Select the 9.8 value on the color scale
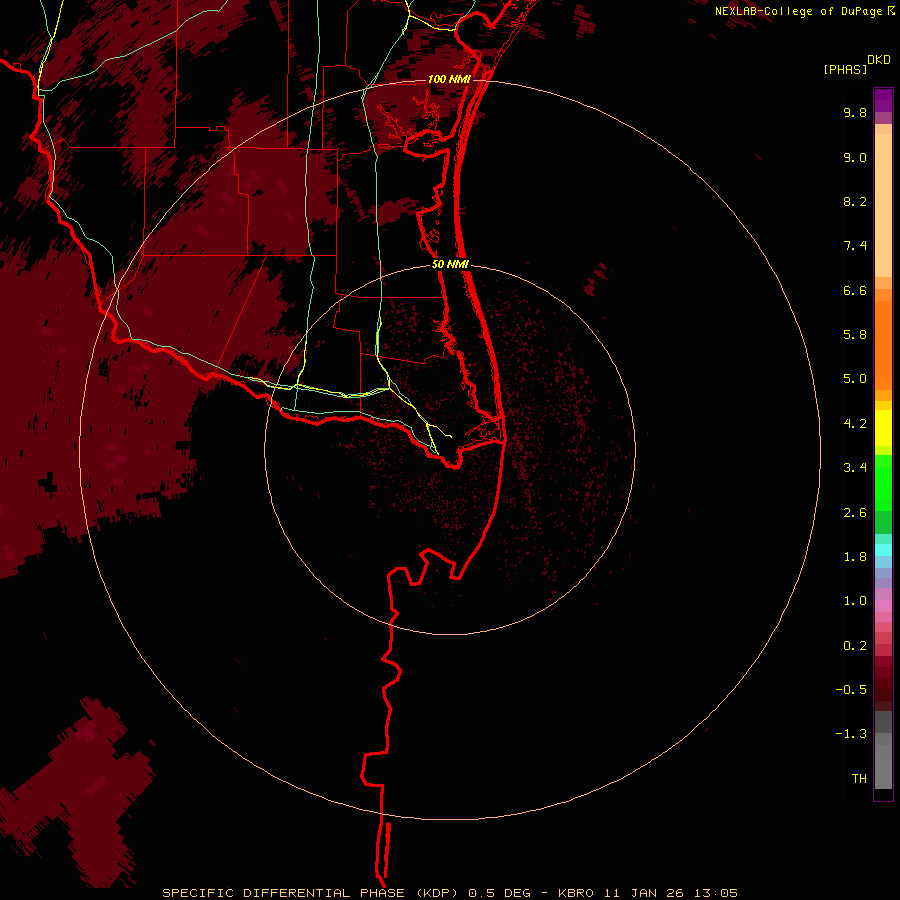 pos(855,112)
